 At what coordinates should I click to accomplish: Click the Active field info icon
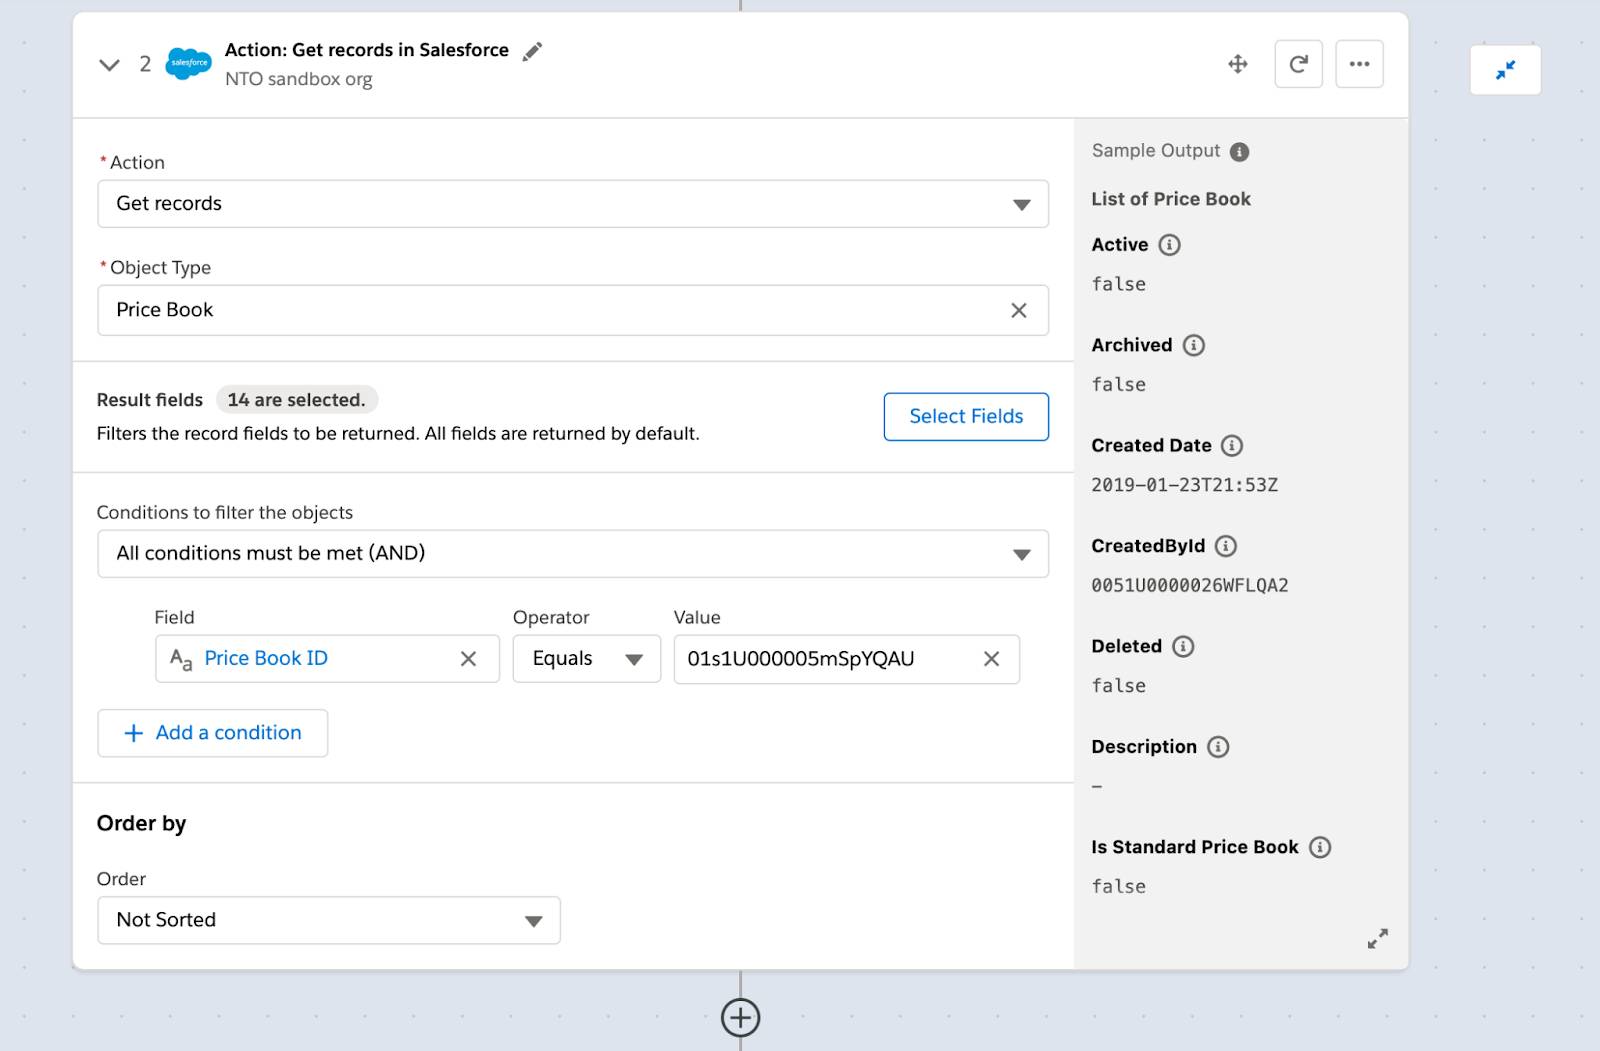[1169, 245]
